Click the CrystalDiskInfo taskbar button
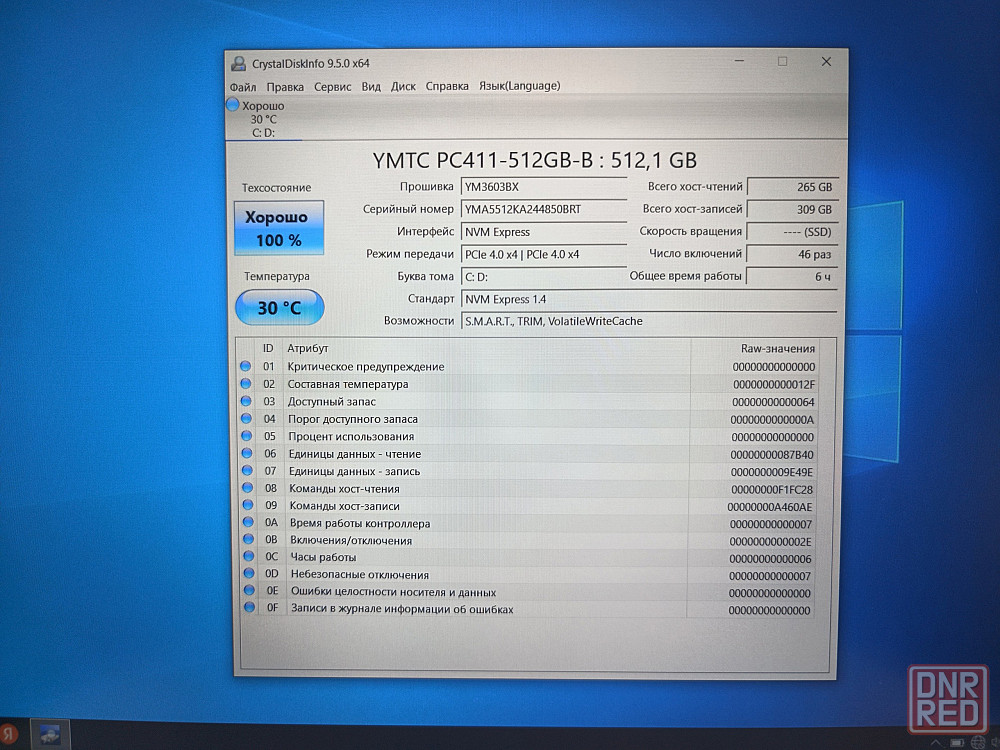The image size is (1000, 750). (50, 736)
